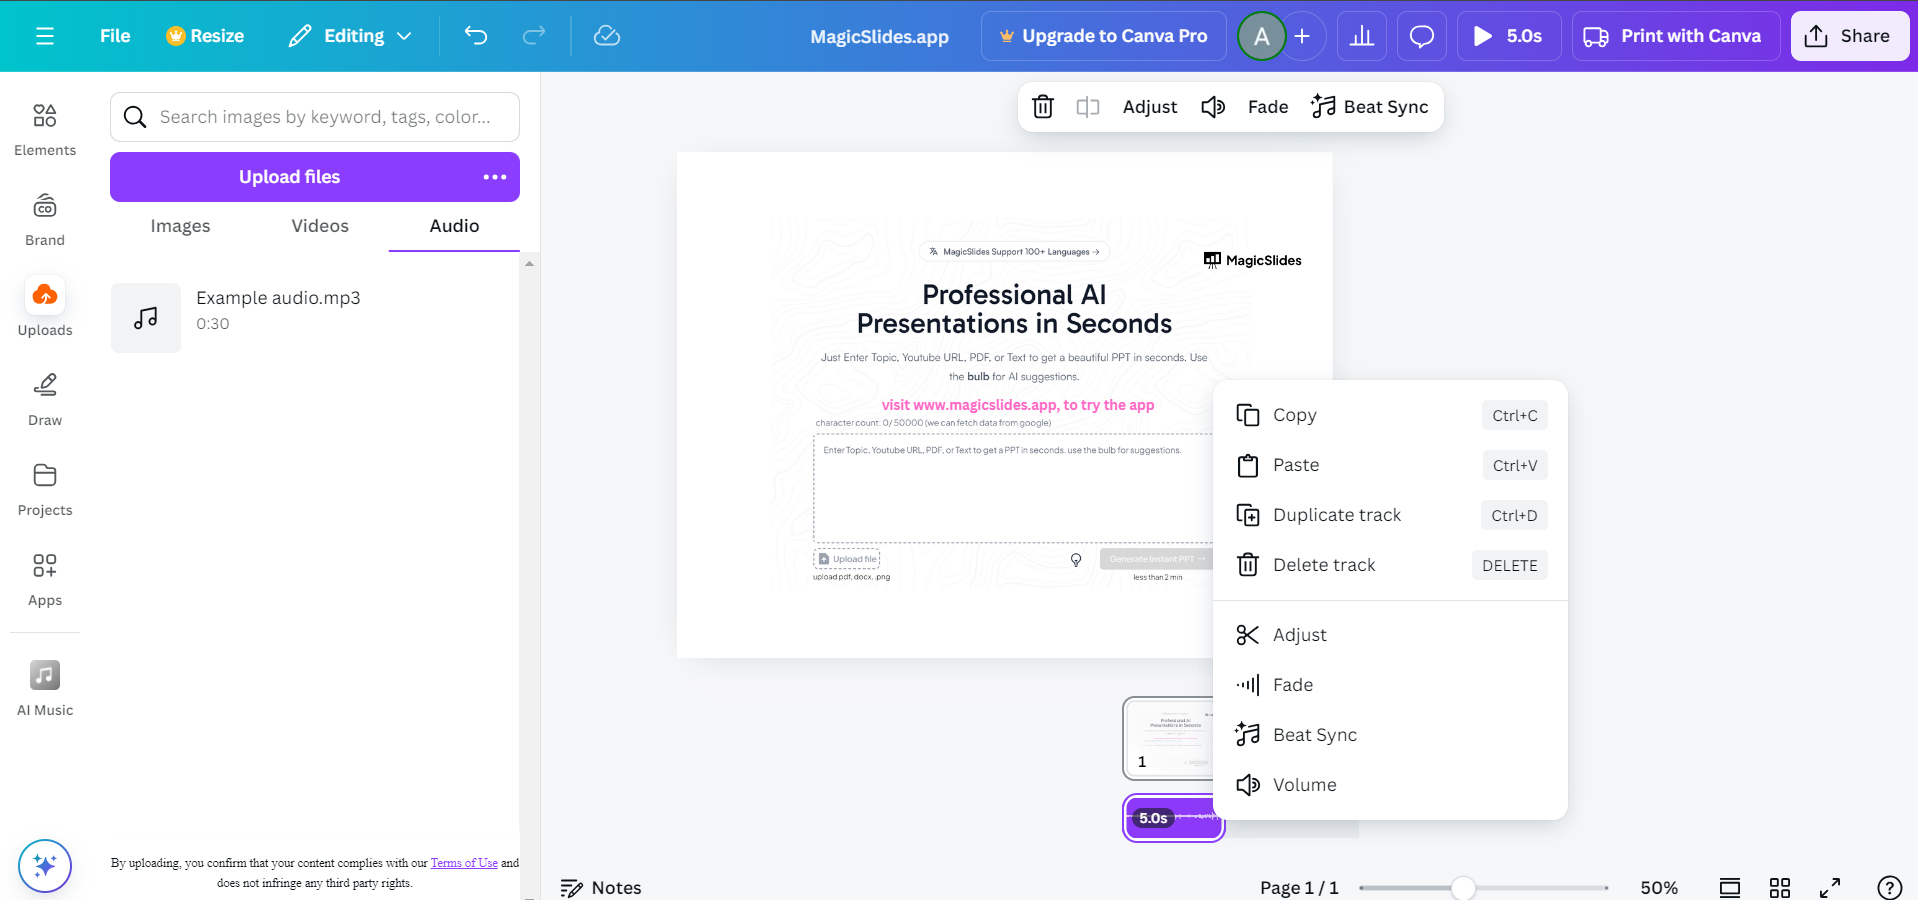Choose Delete track from the context menu

click(1390, 565)
